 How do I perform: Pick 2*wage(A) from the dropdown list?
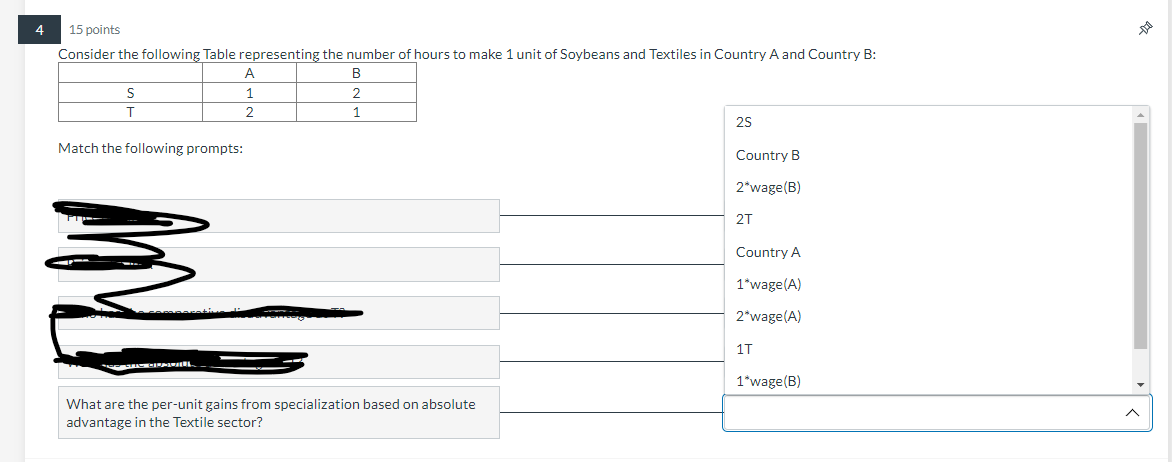tap(930, 316)
